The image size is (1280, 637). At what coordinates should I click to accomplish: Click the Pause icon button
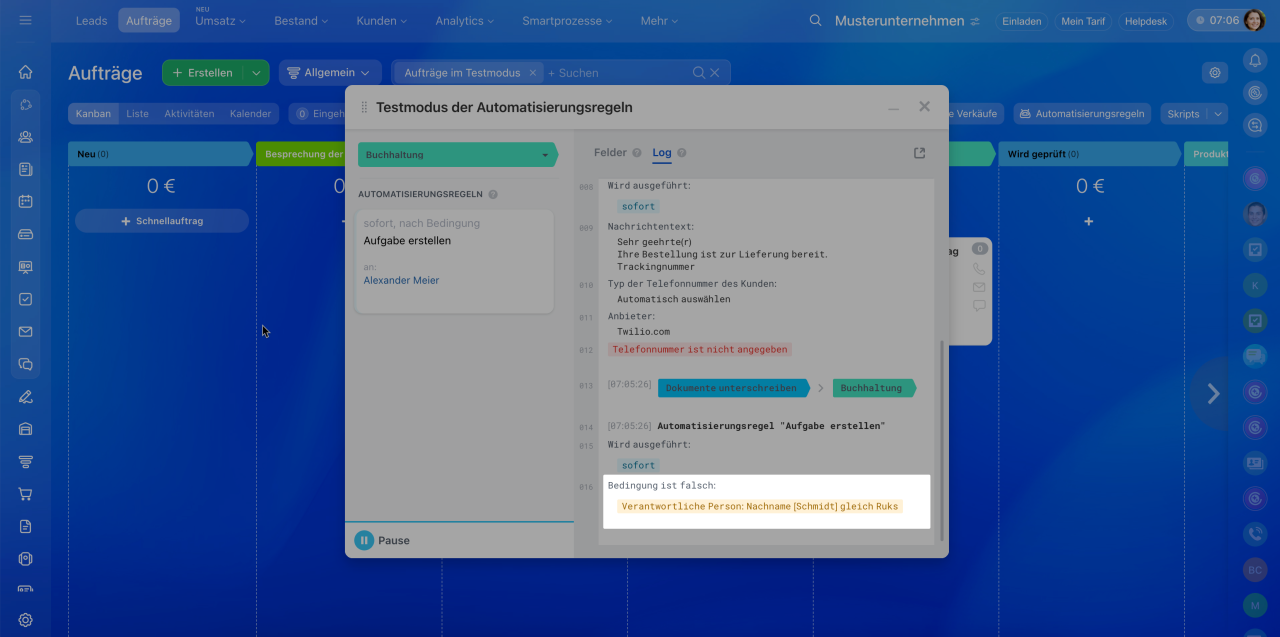(x=364, y=540)
